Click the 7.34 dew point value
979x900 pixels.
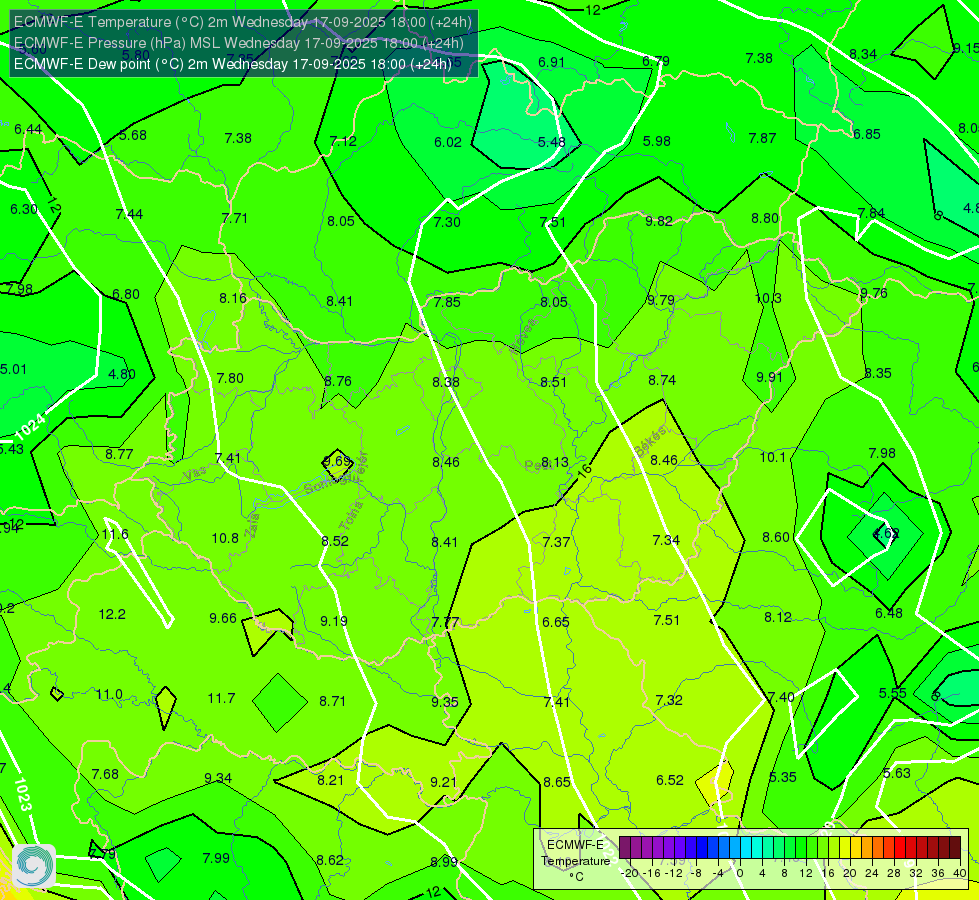(x=666, y=540)
